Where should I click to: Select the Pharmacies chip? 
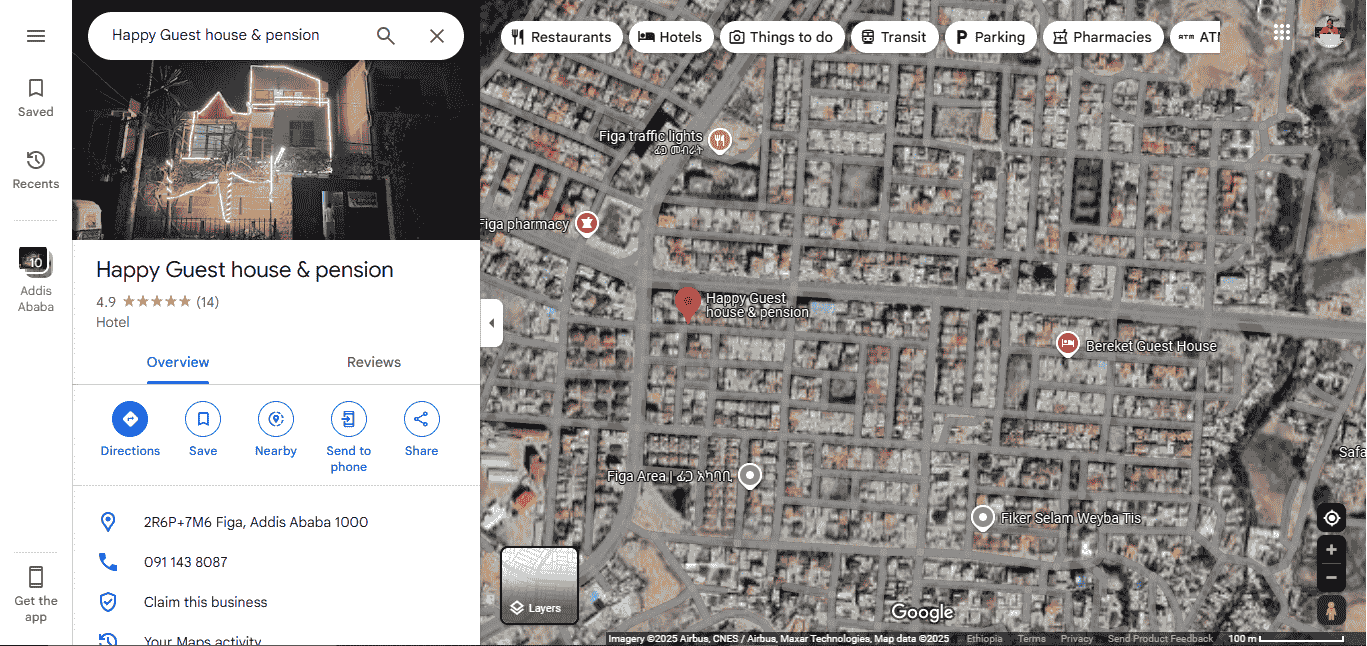tap(1103, 37)
